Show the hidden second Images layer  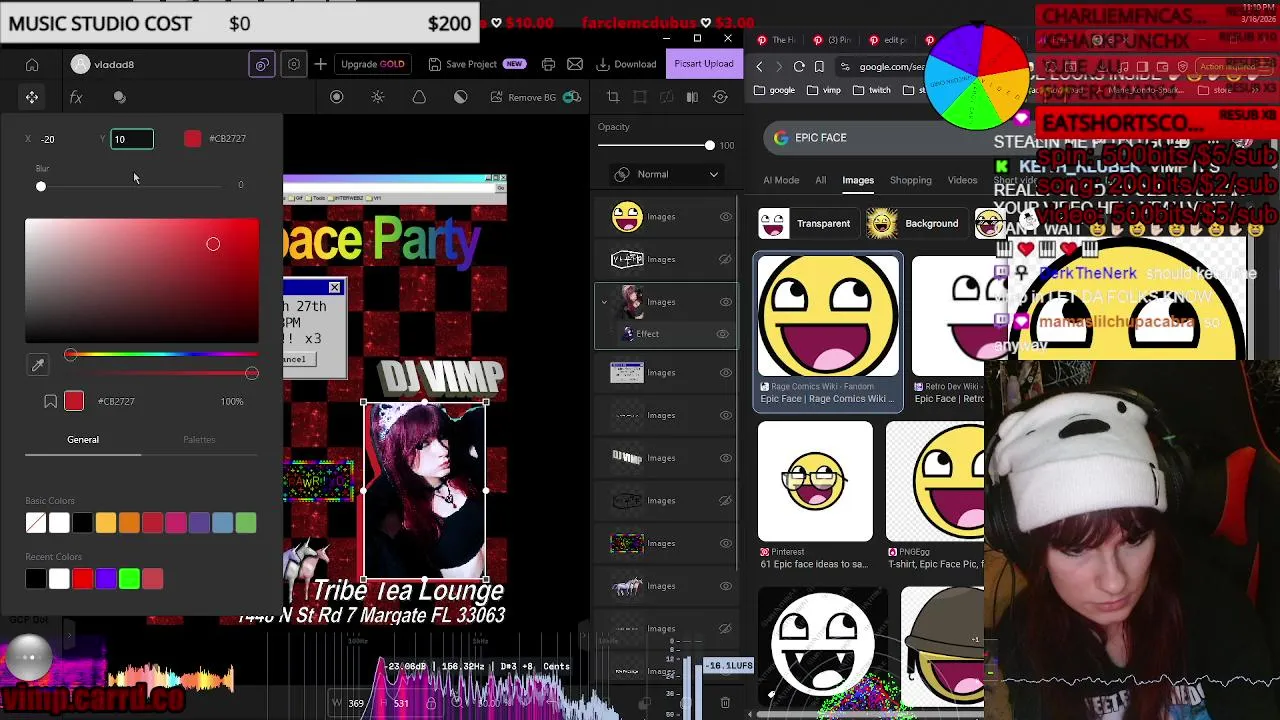(726, 259)
